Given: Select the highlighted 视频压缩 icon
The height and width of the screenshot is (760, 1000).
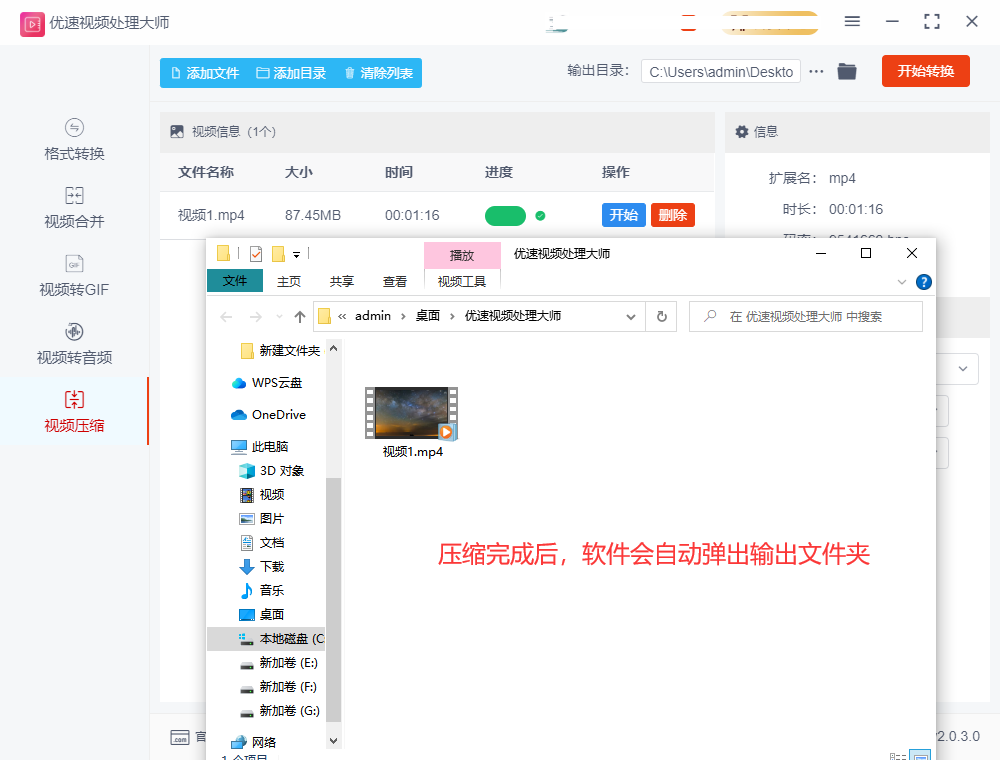Looking at the screenshot, I should coord(74,410).
